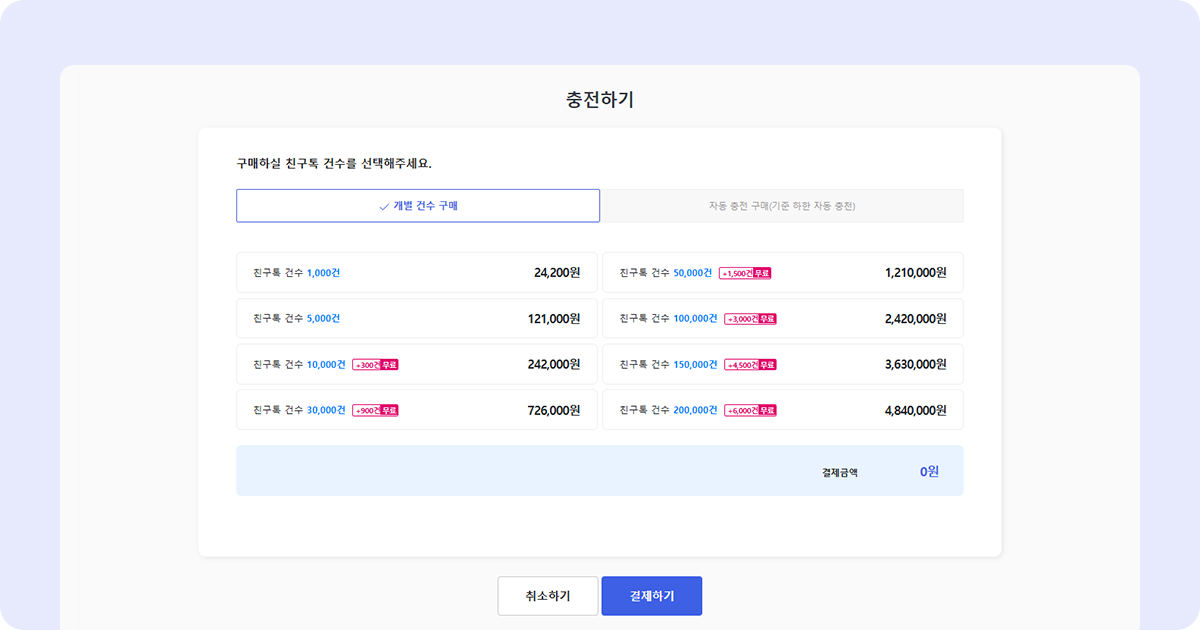This screenshot has height=630, width=1200.
Task: Click the 0원 payment total value
Action: pos(929,471)
